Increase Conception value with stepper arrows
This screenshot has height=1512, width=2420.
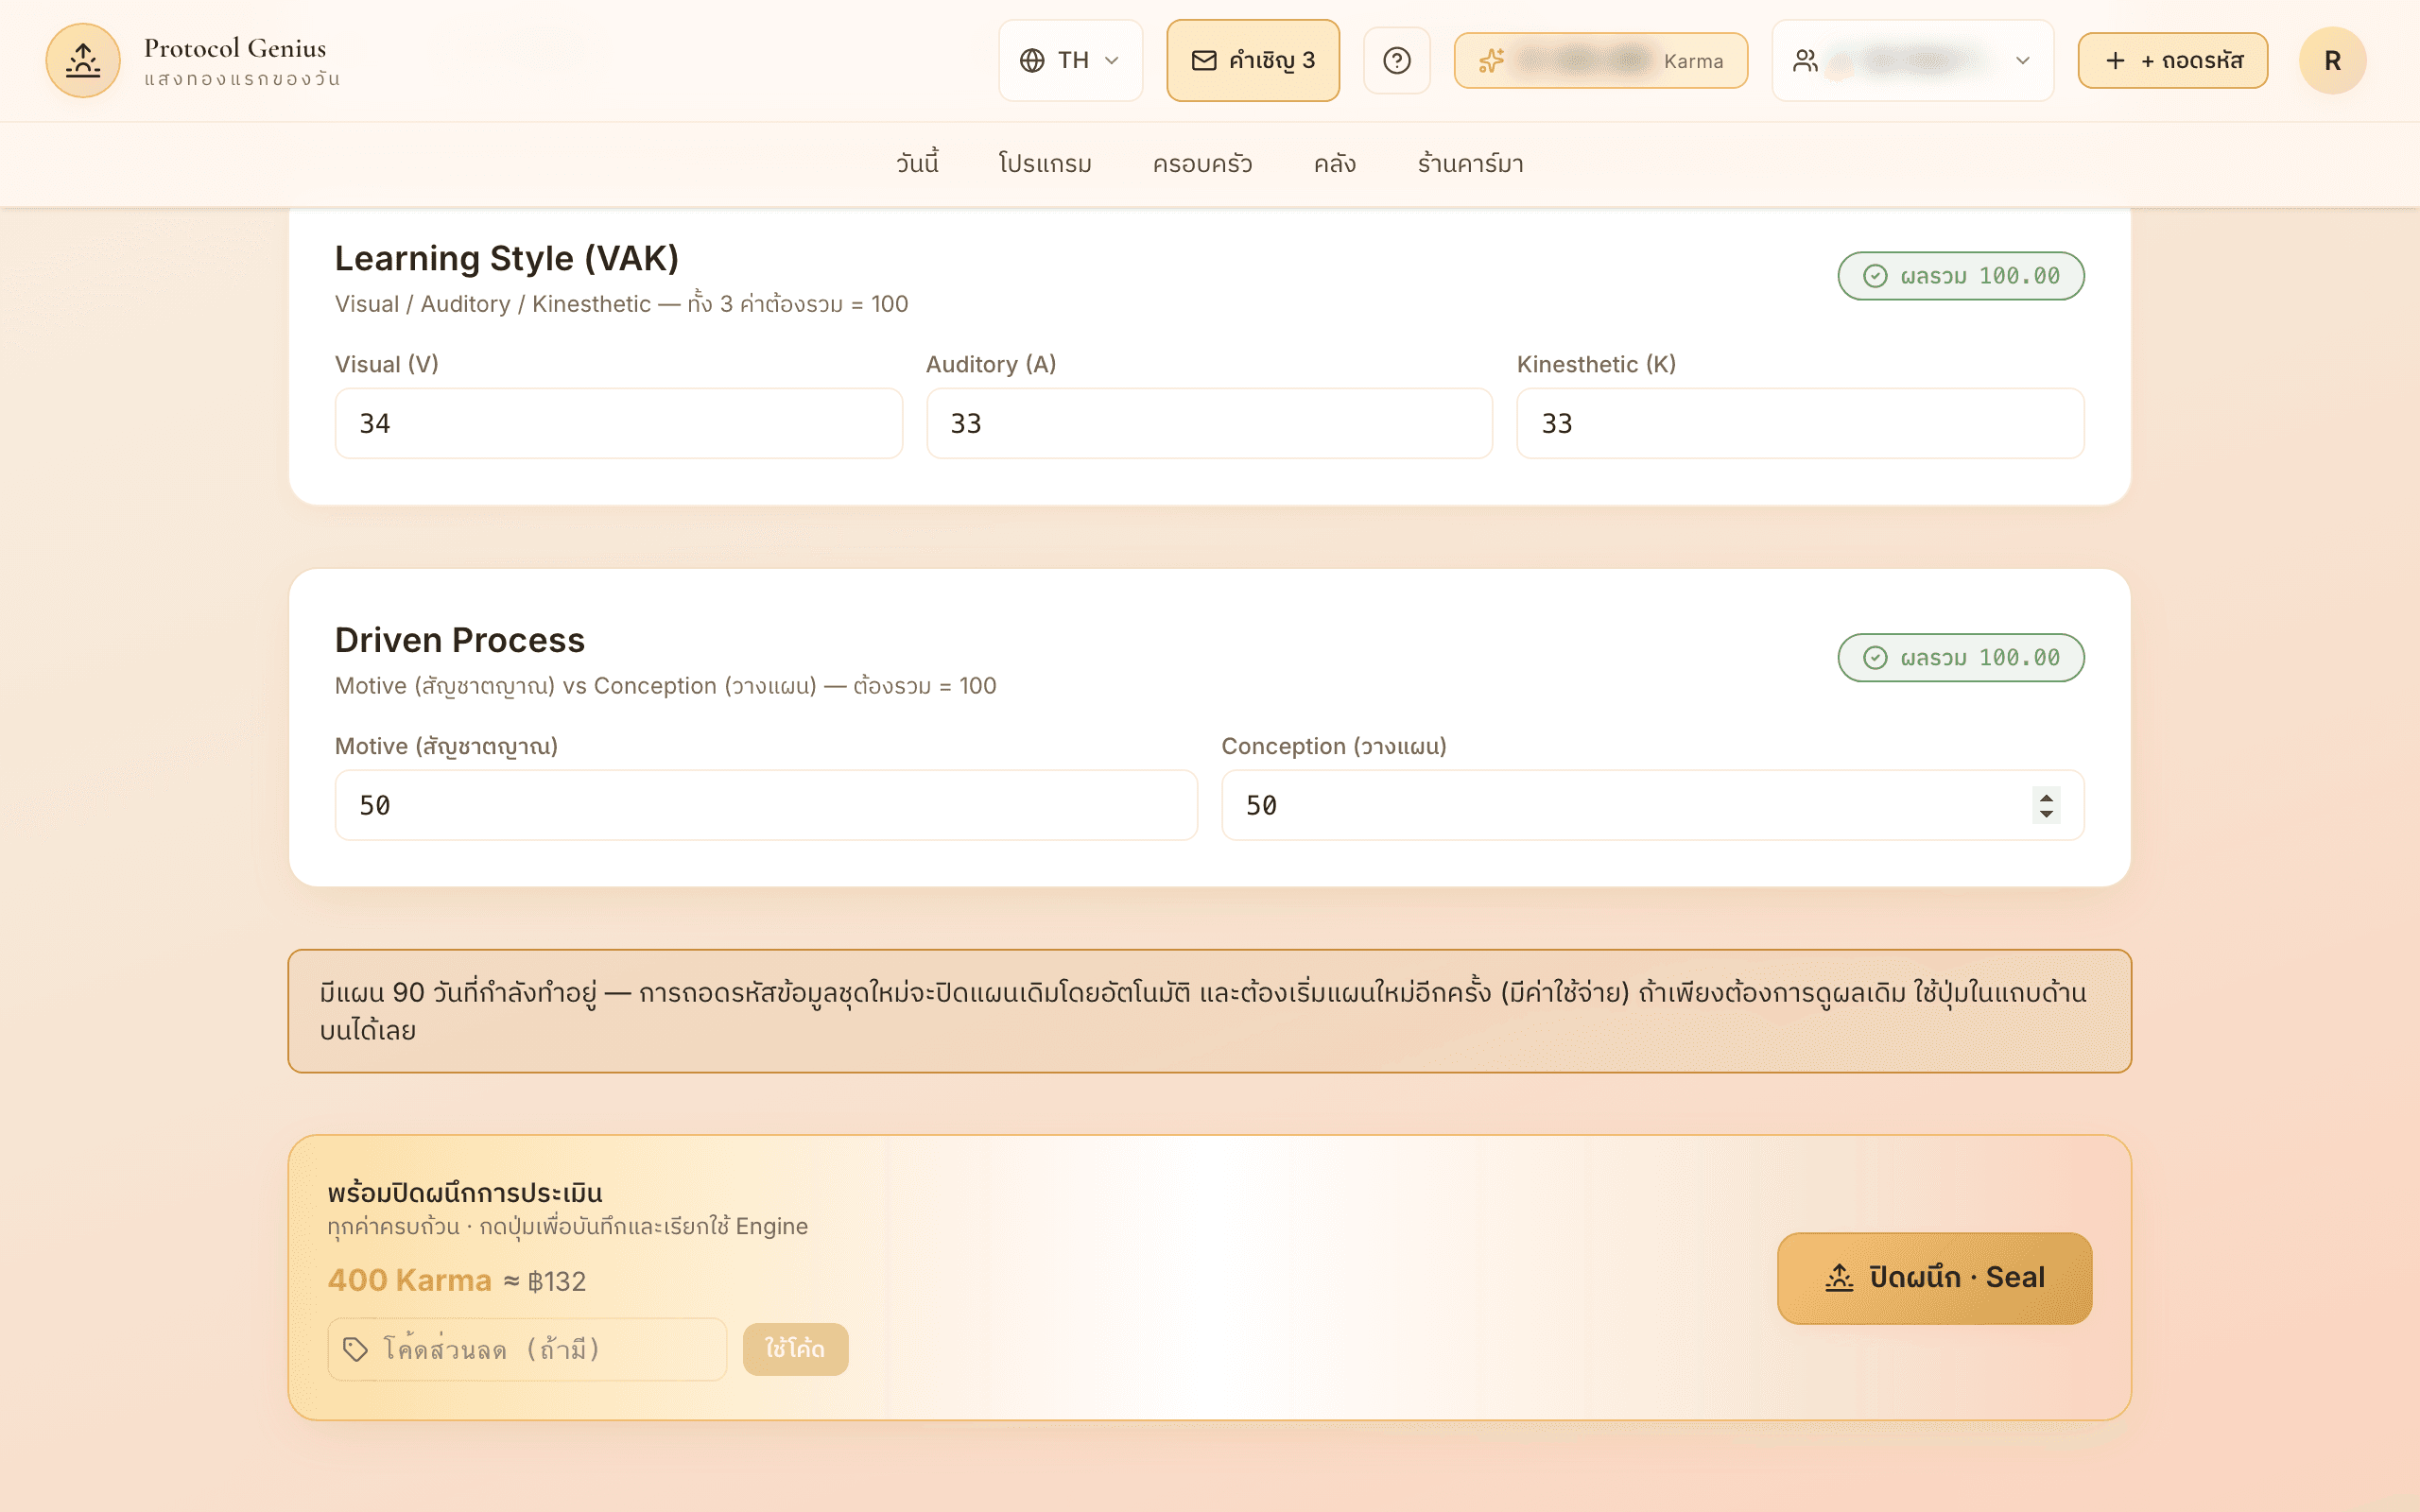(2046, 797)
